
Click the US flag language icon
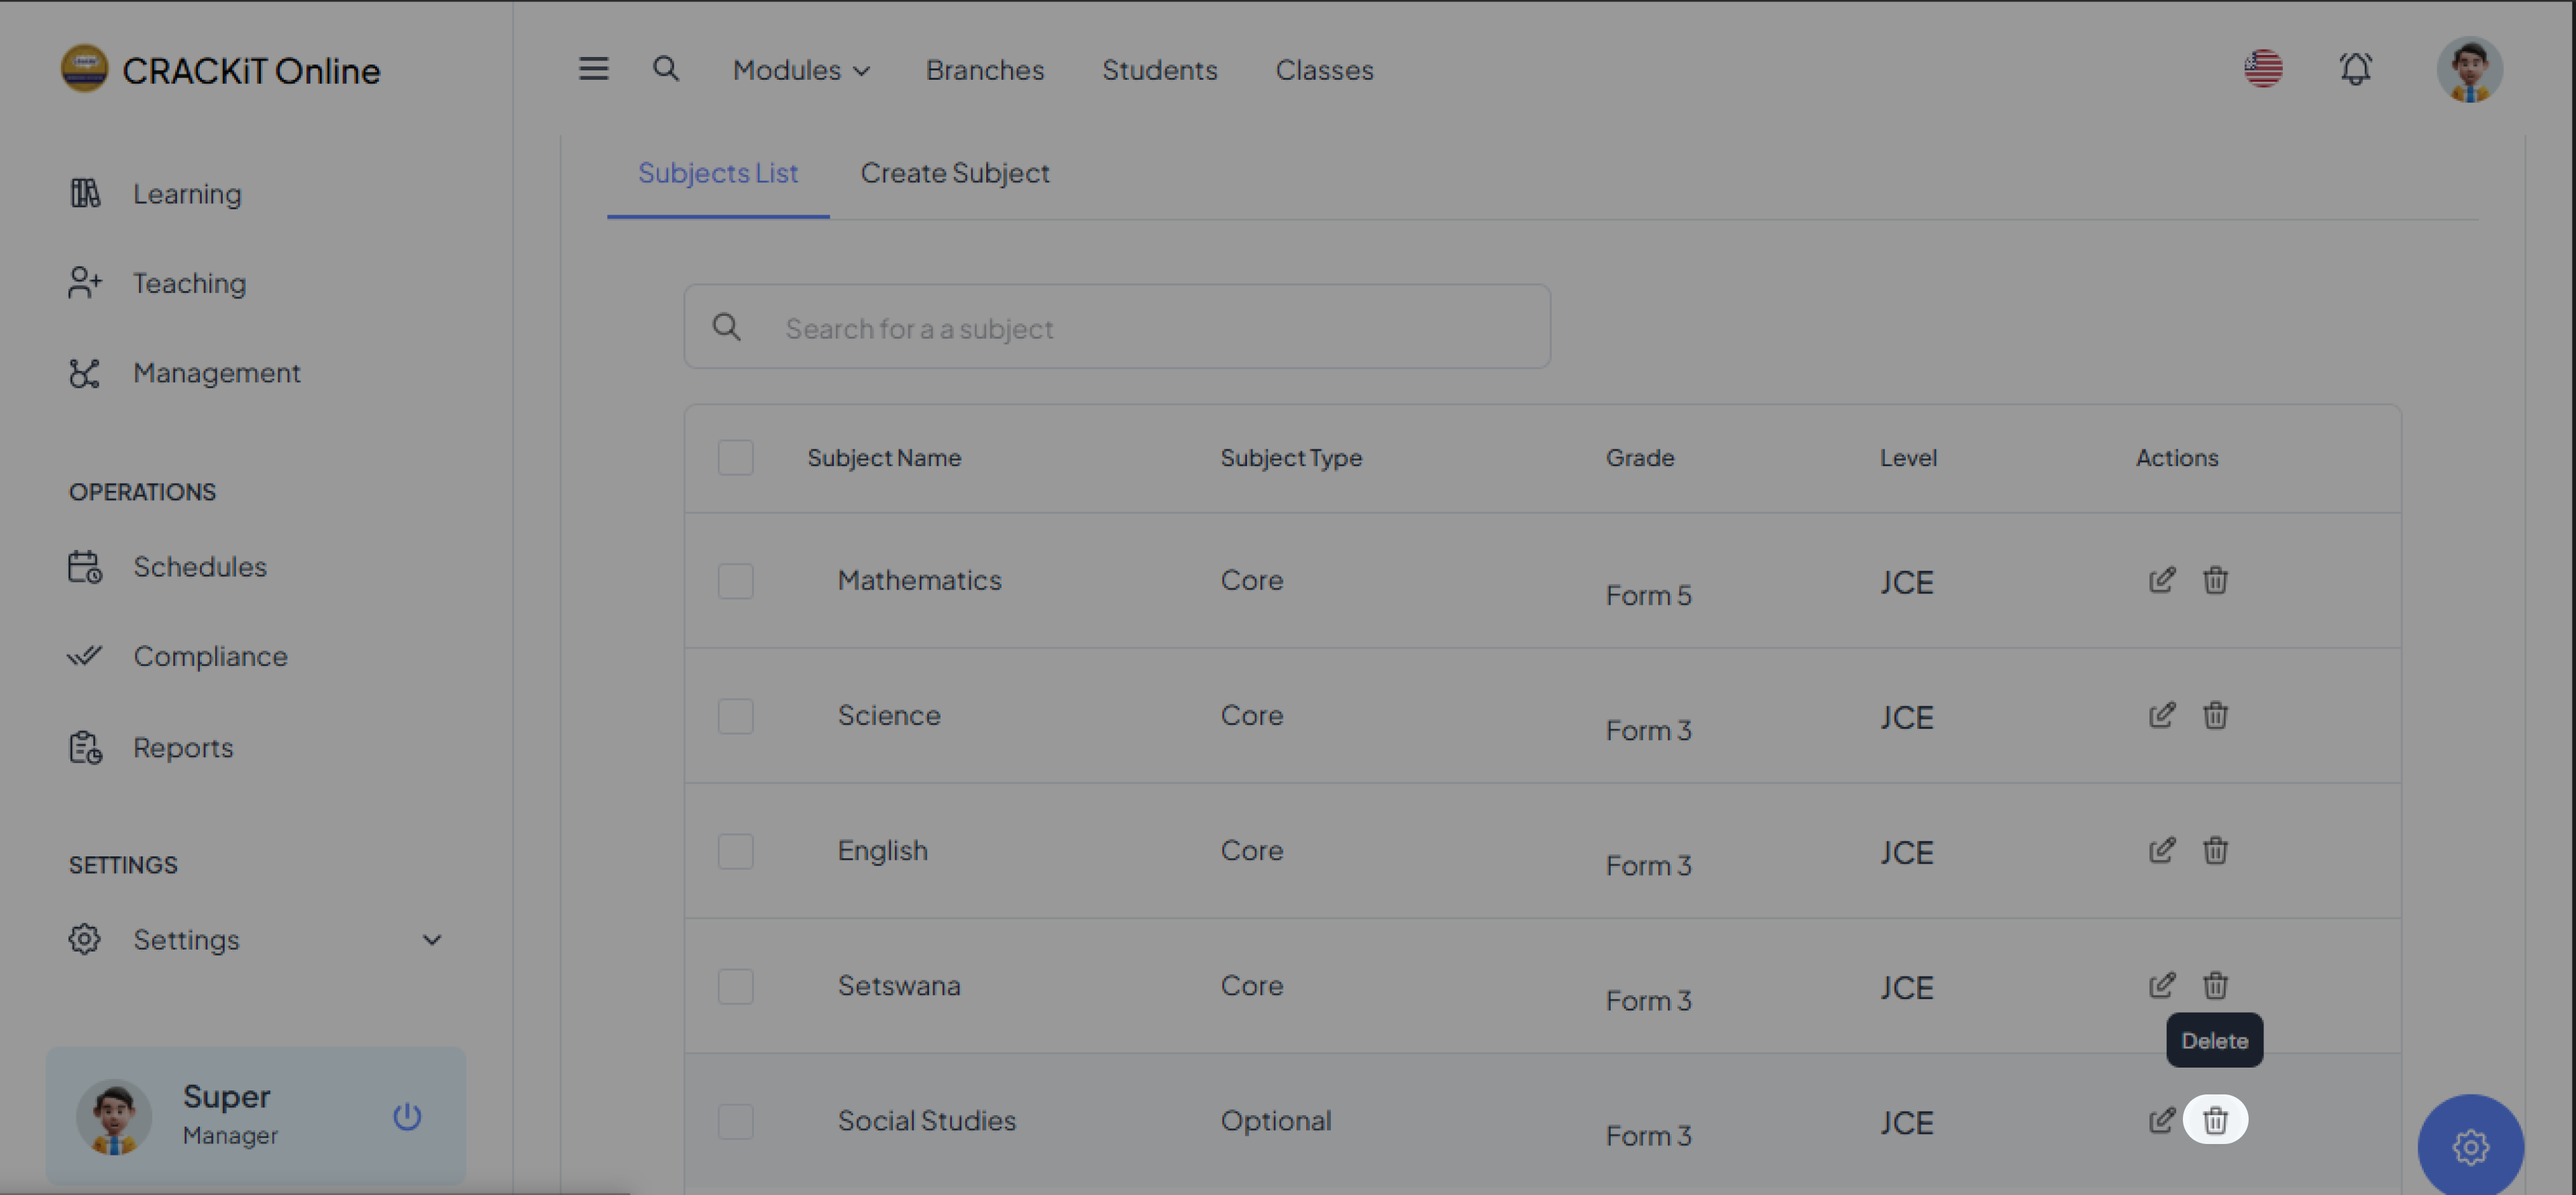coord(2263,69)
